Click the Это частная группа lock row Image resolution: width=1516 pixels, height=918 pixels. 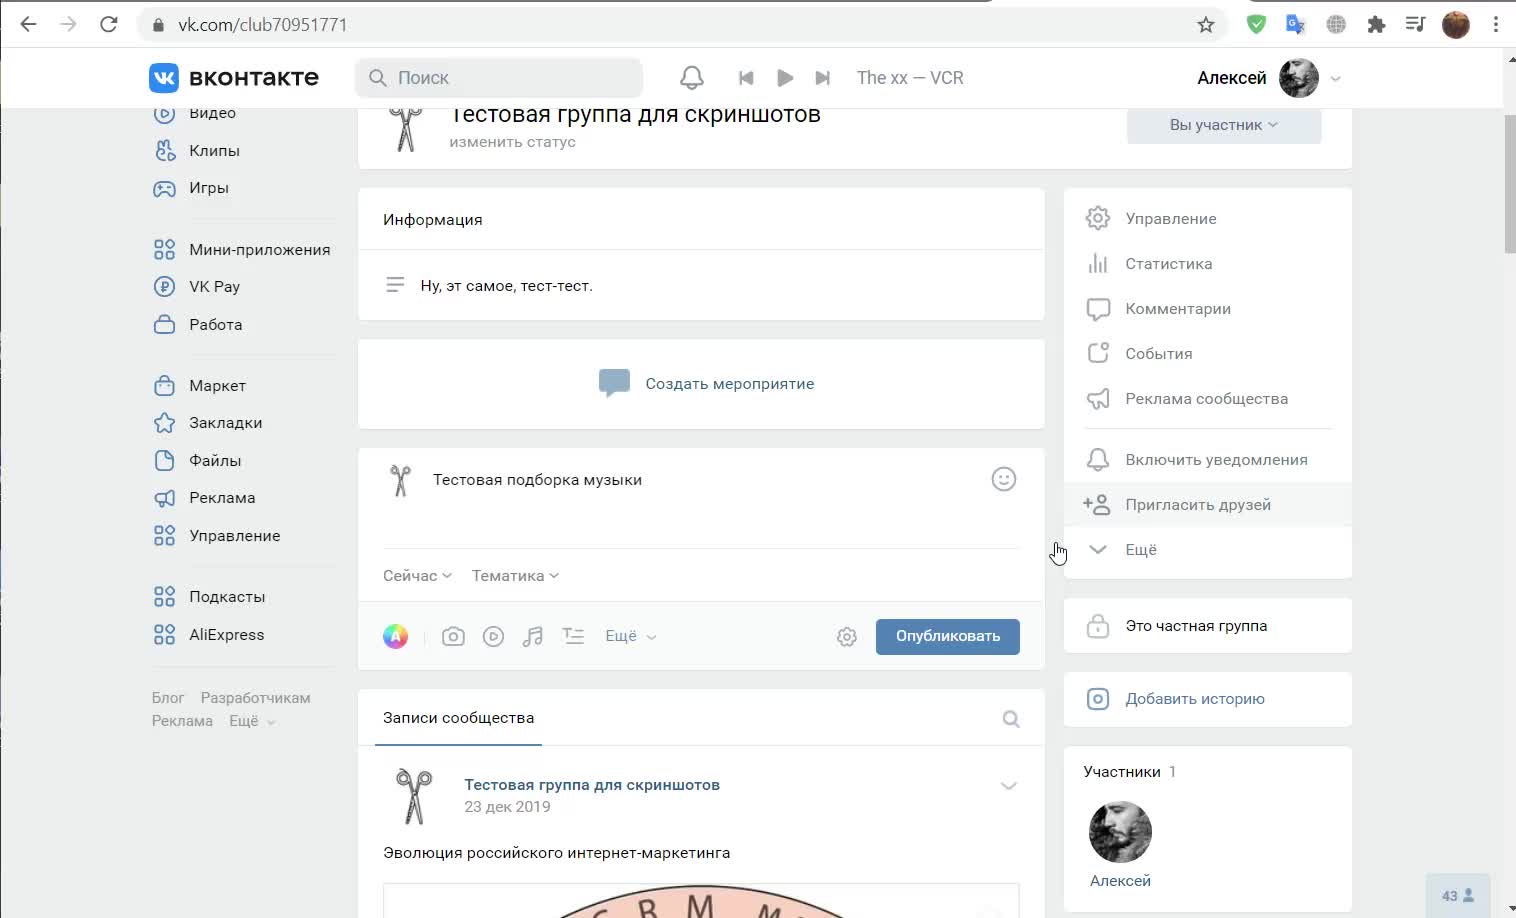pyautogui.click(x=1208, y=626)
